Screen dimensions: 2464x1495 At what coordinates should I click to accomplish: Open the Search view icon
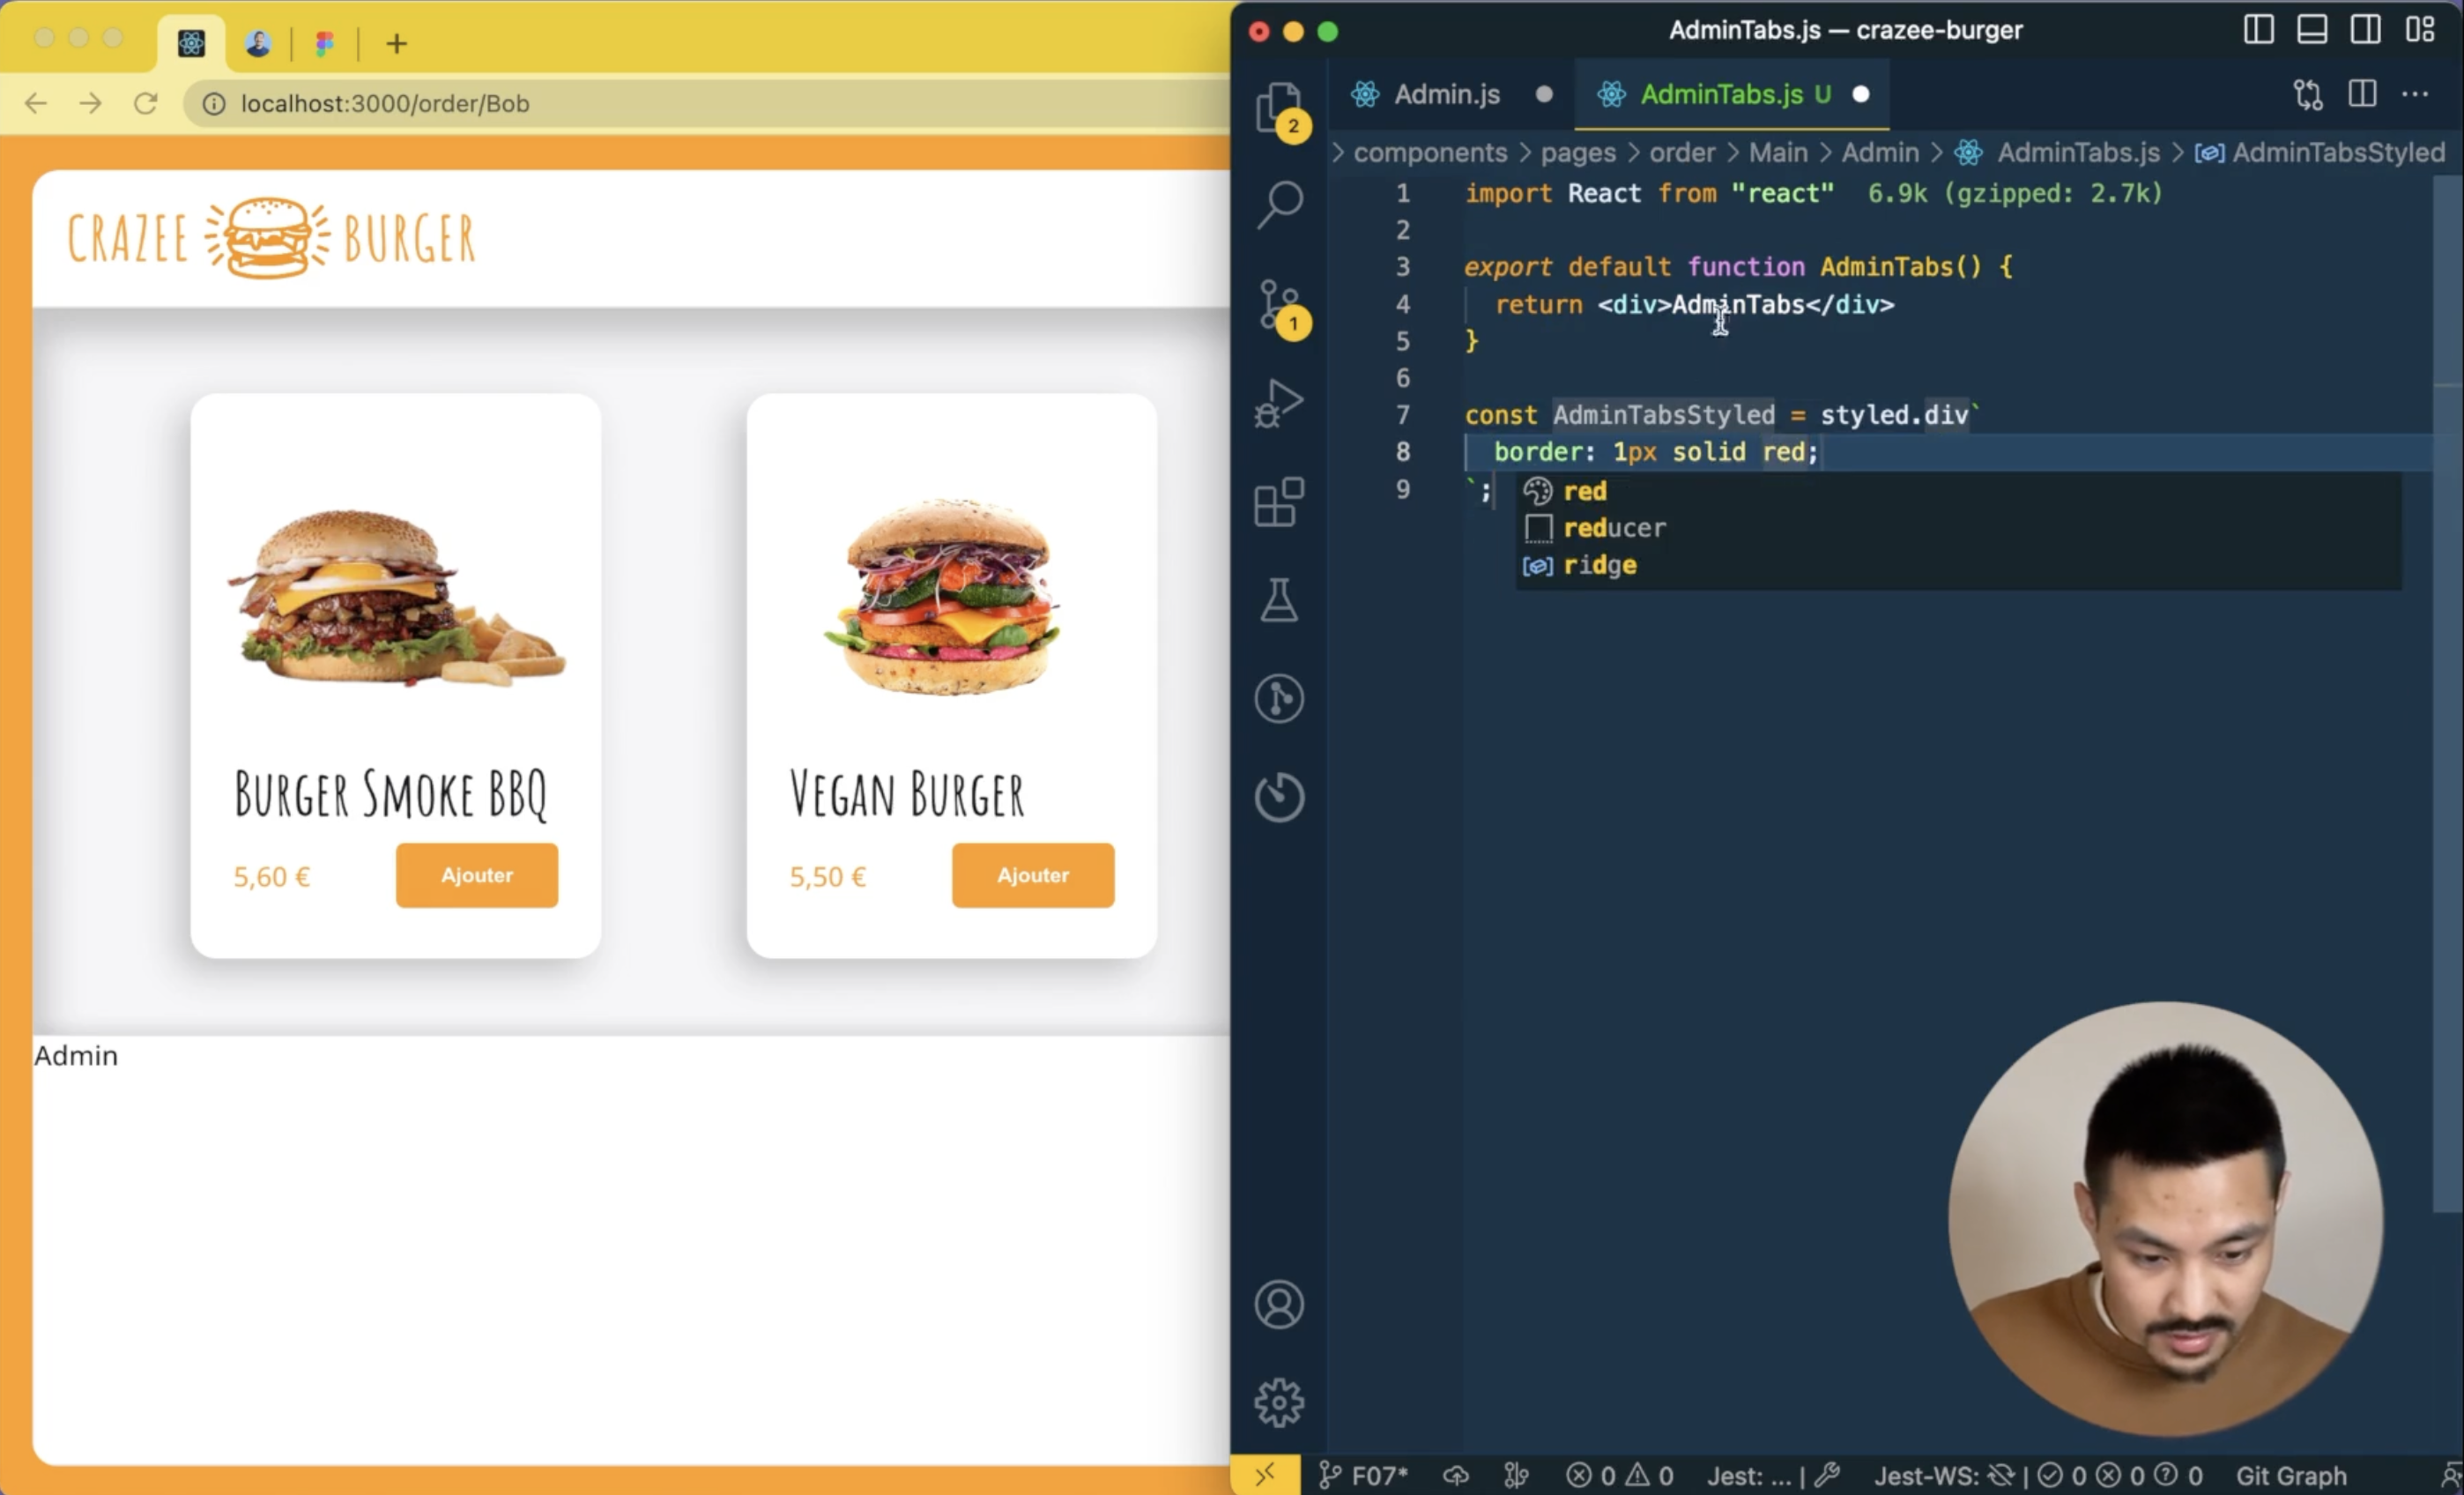pyautogui.click(x=1279, y=204)
